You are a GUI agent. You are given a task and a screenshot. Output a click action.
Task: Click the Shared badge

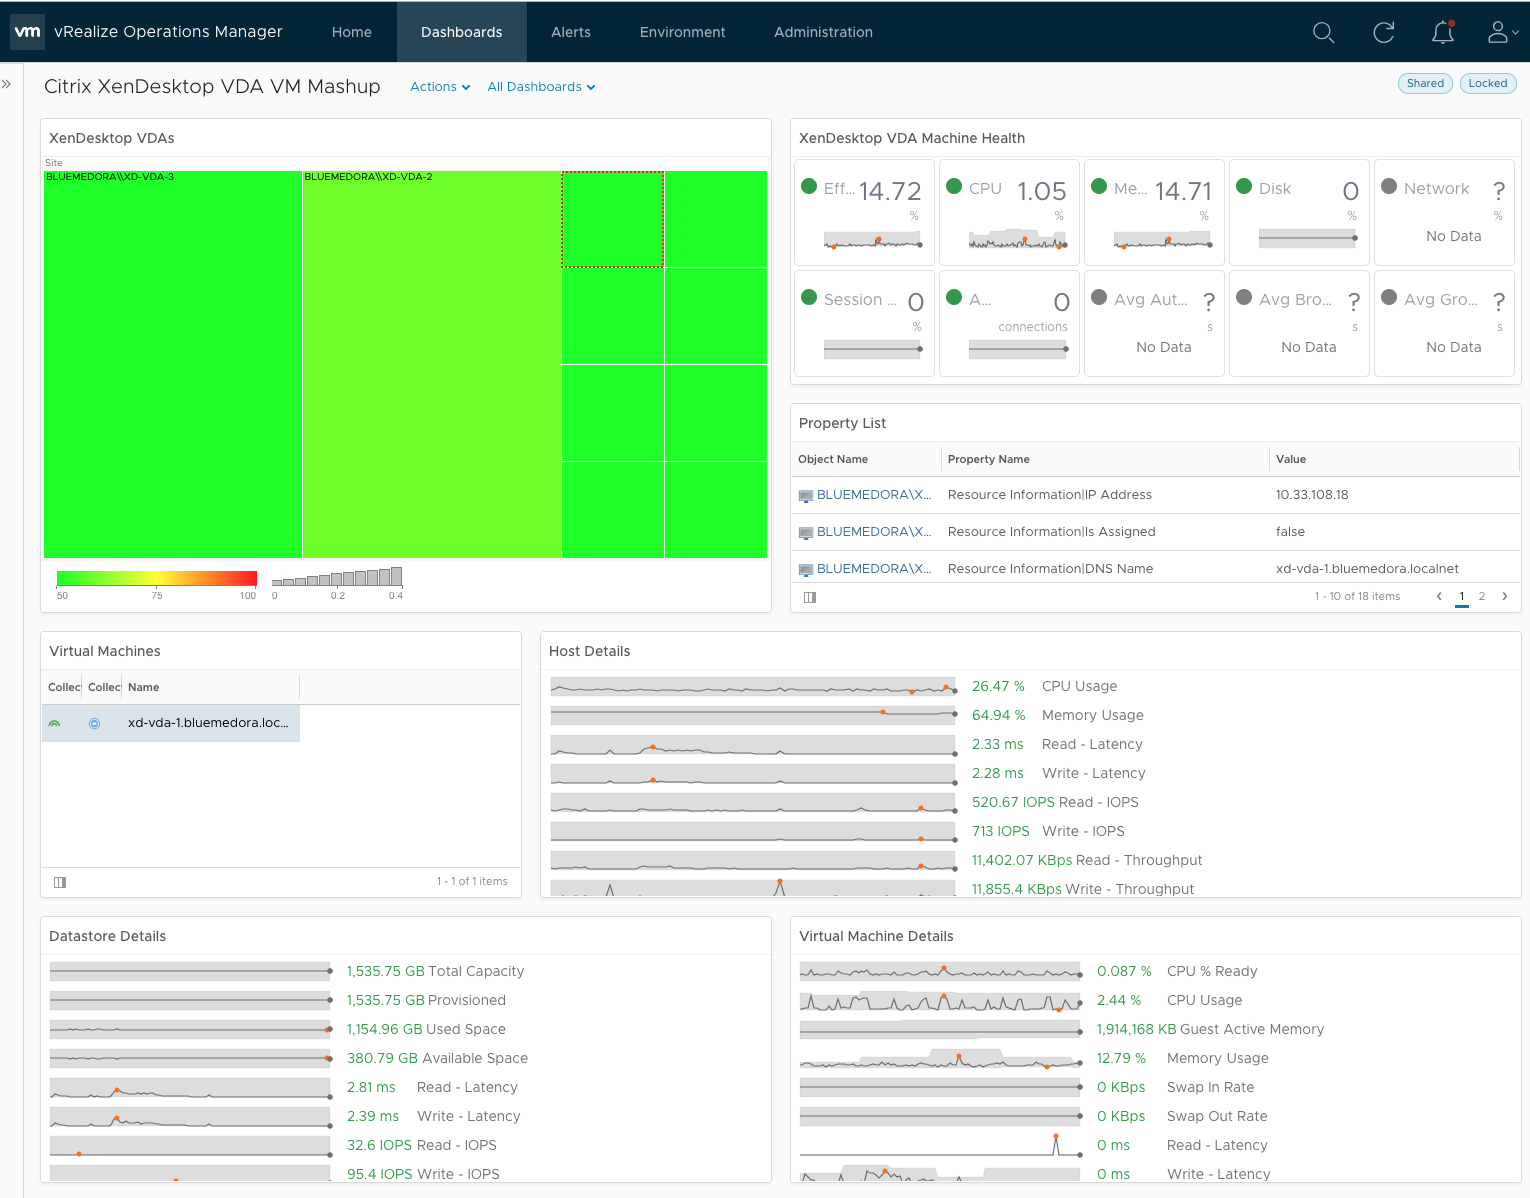[x=1425, y=83]
